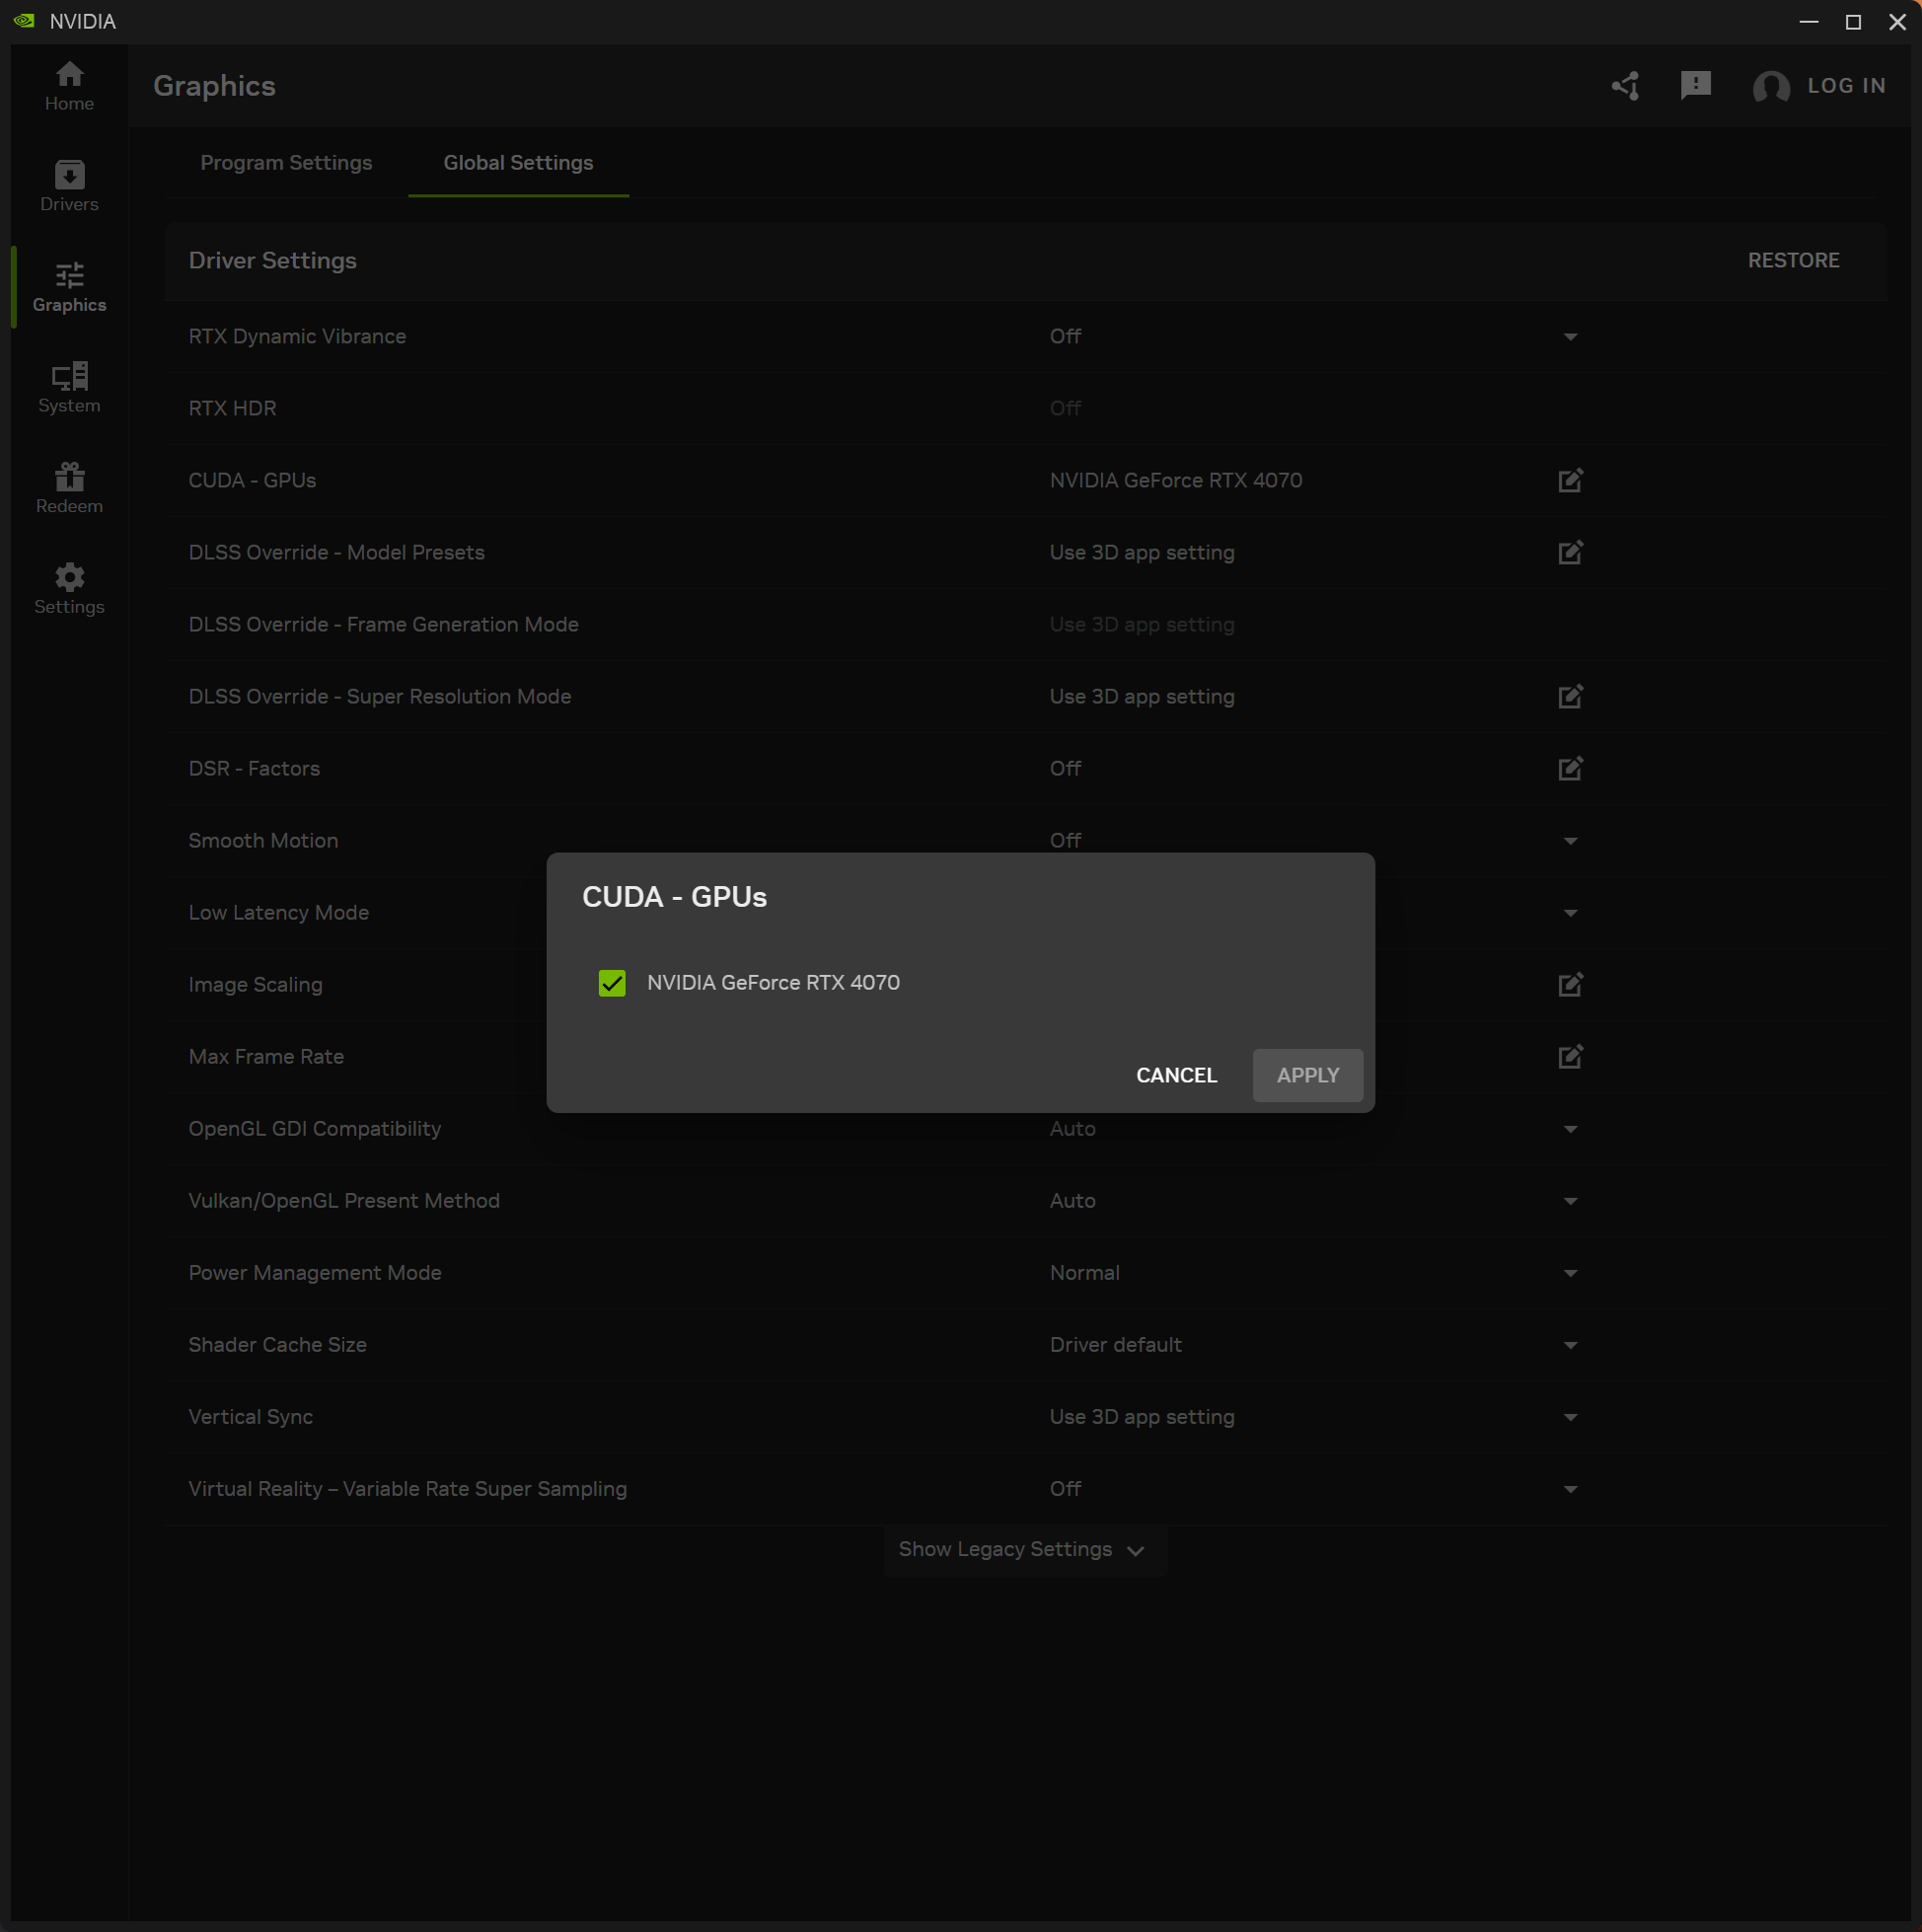Click LOG IN at top right
The image size is (1922, 1932).
click(x=1845, y=86)
